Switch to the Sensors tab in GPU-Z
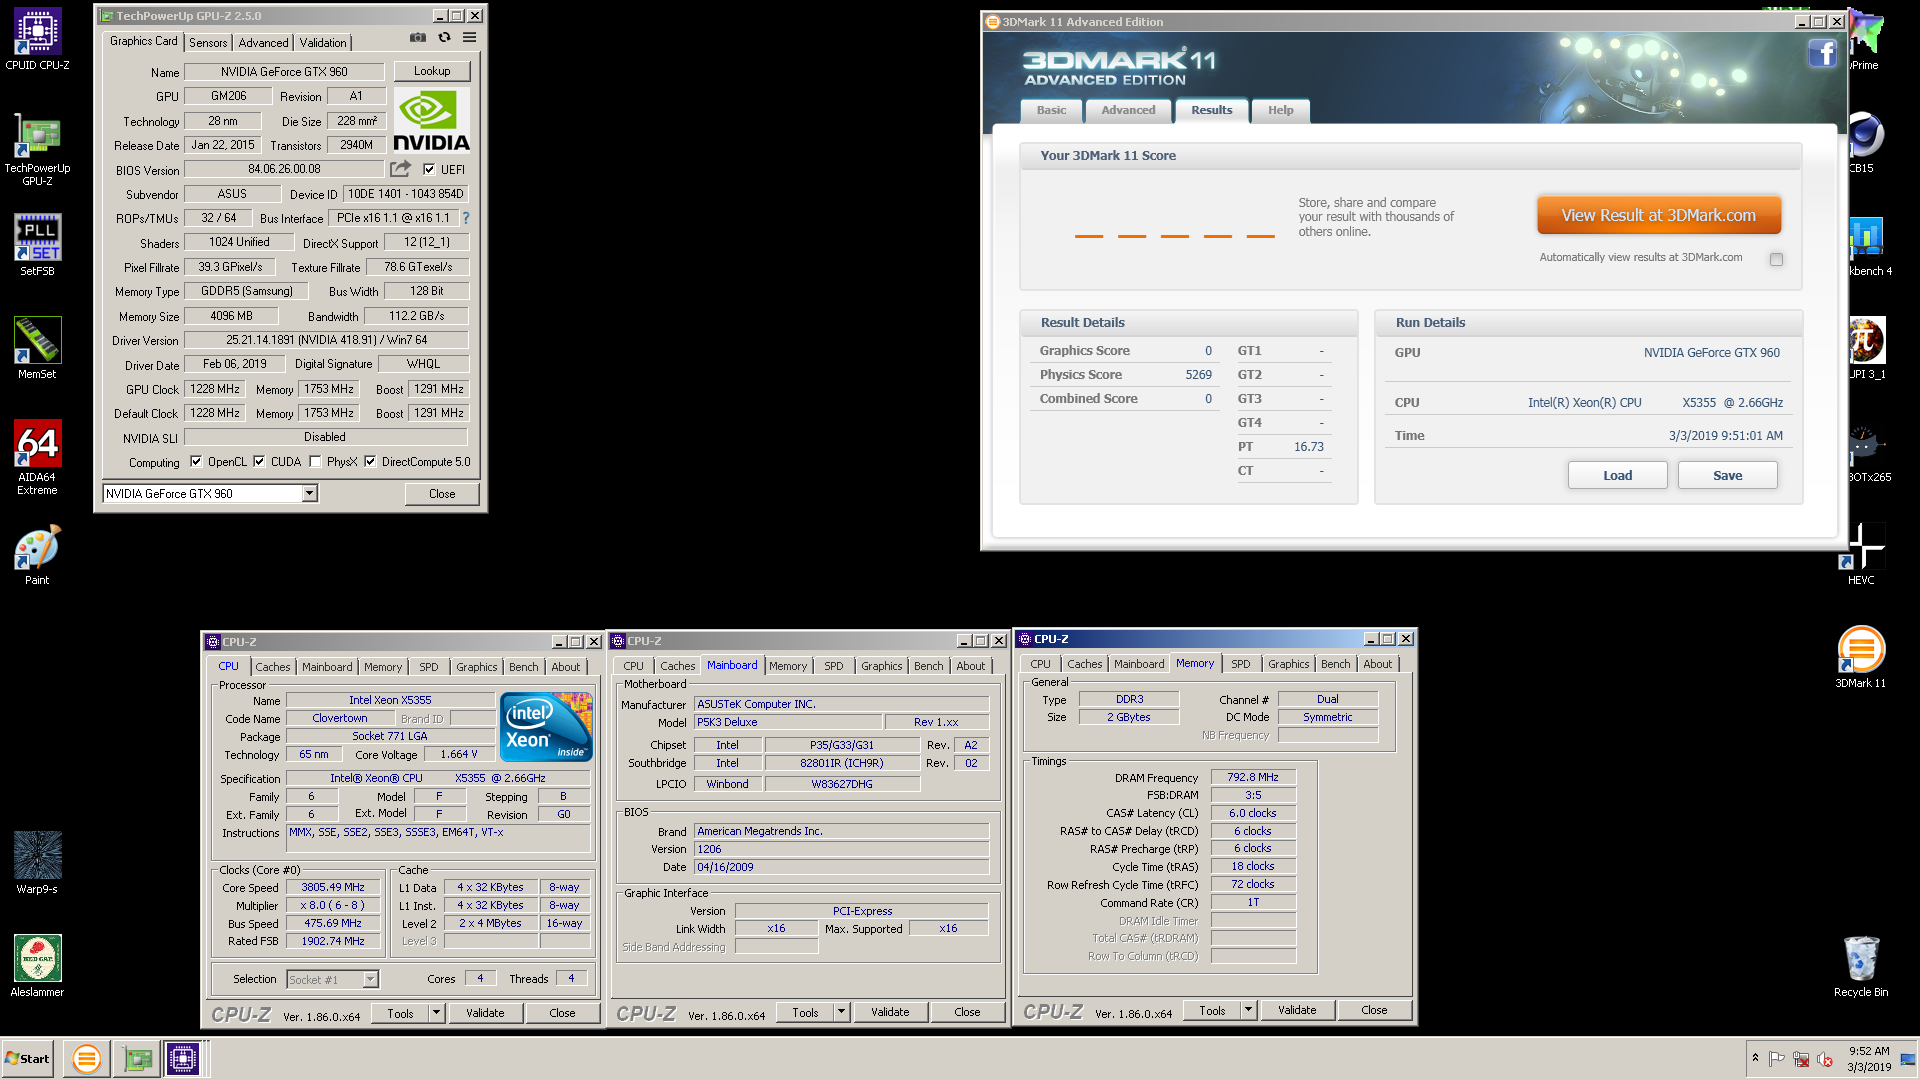Image resolution: width=1920 pixels, height=1080 pixels. [208, 43]
